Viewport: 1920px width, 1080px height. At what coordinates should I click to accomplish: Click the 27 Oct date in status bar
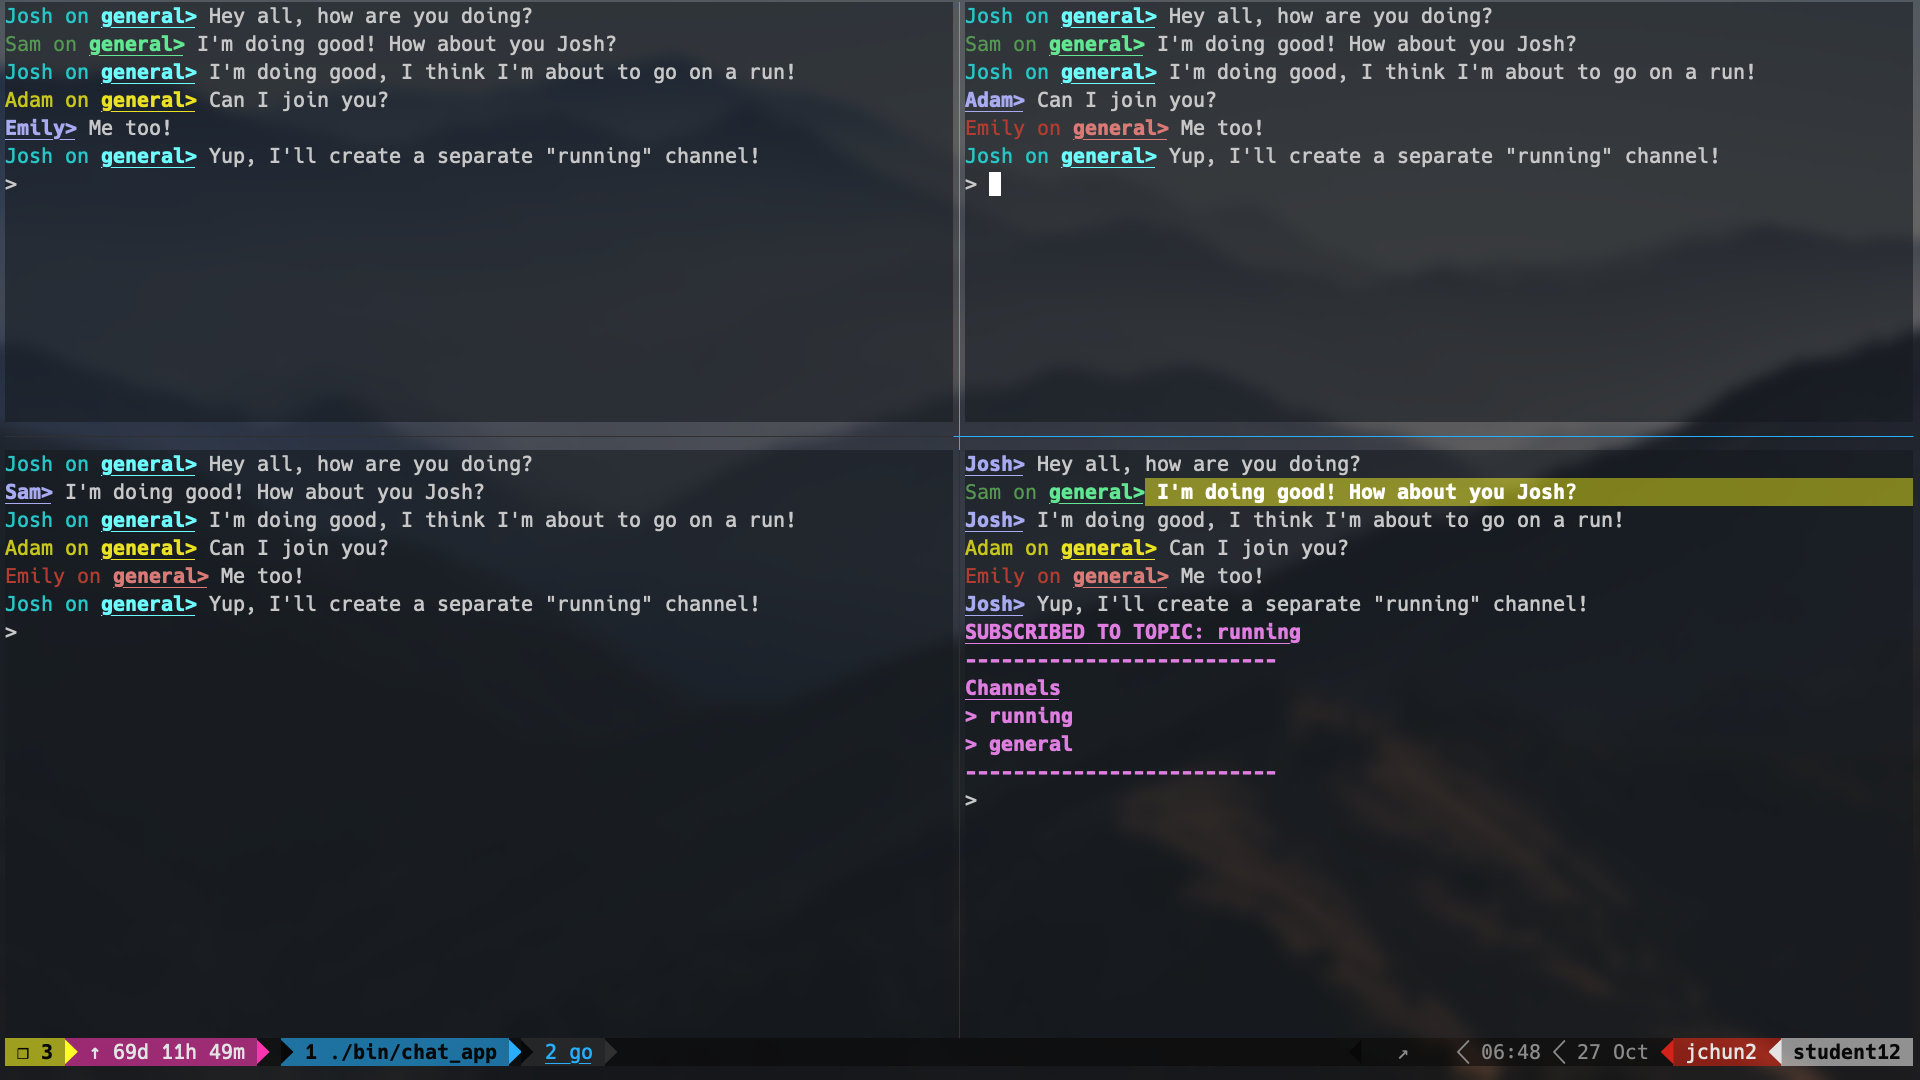[x=1612, y=1052]
